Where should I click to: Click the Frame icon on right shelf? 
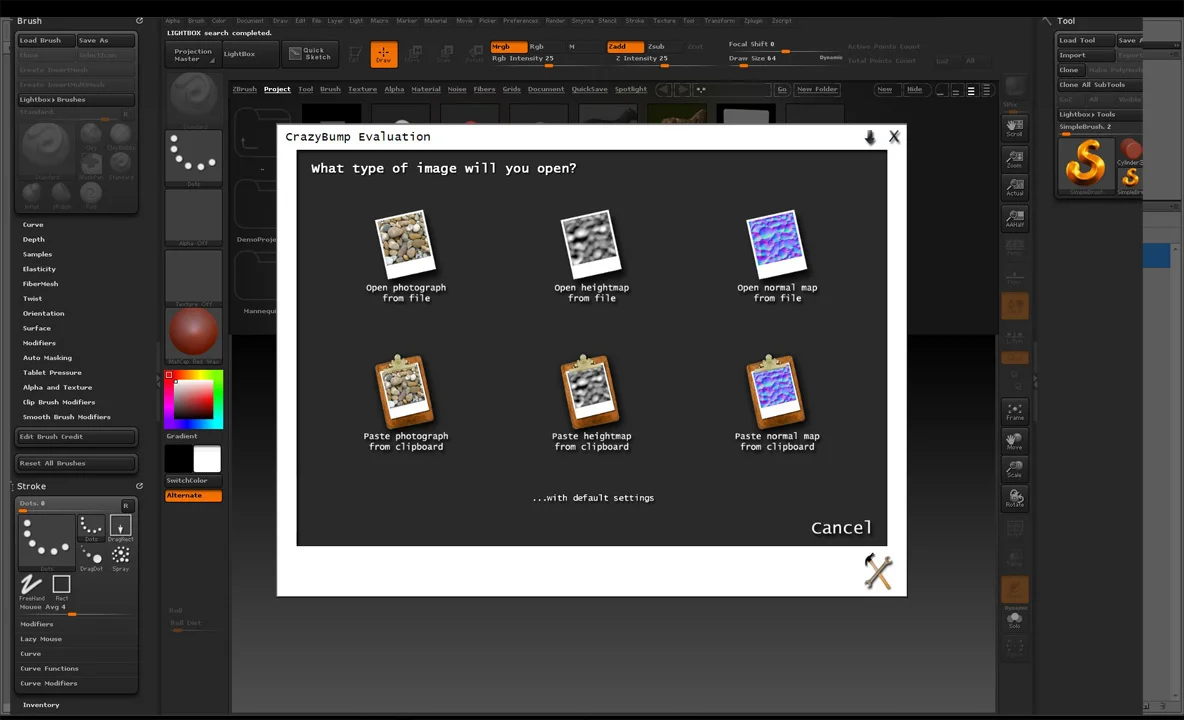point(1015,411)
